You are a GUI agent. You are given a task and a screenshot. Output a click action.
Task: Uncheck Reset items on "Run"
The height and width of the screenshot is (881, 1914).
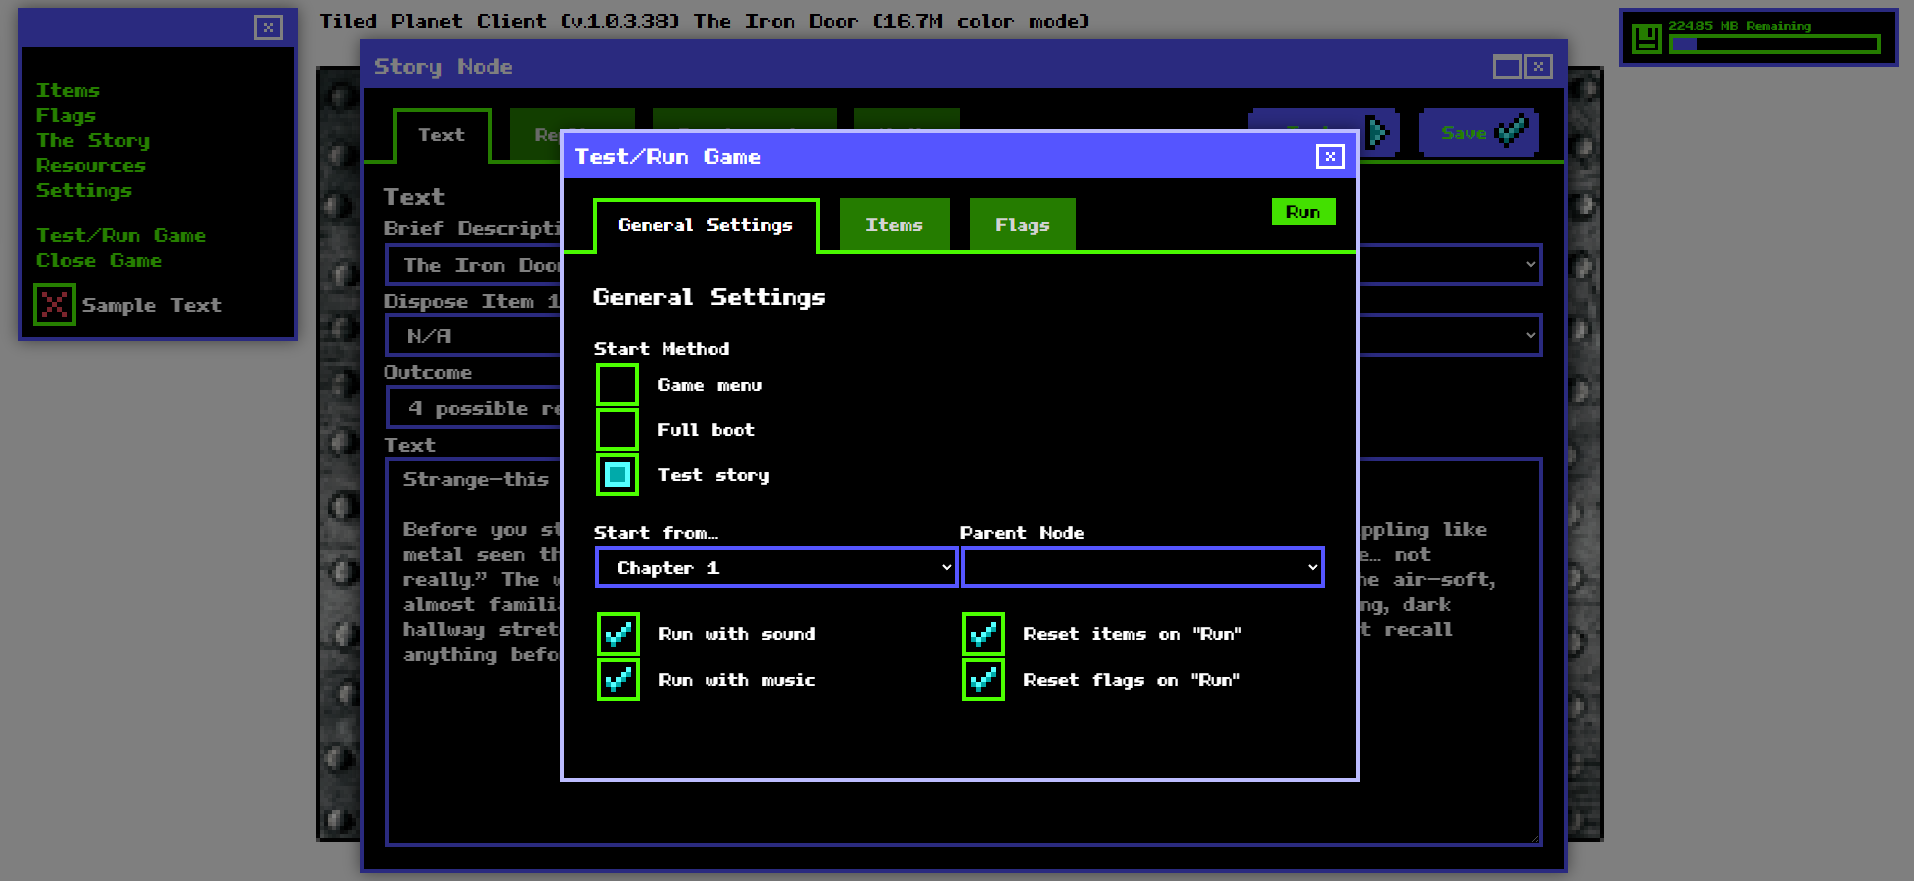pyautogui.click(x=983, y=634)
